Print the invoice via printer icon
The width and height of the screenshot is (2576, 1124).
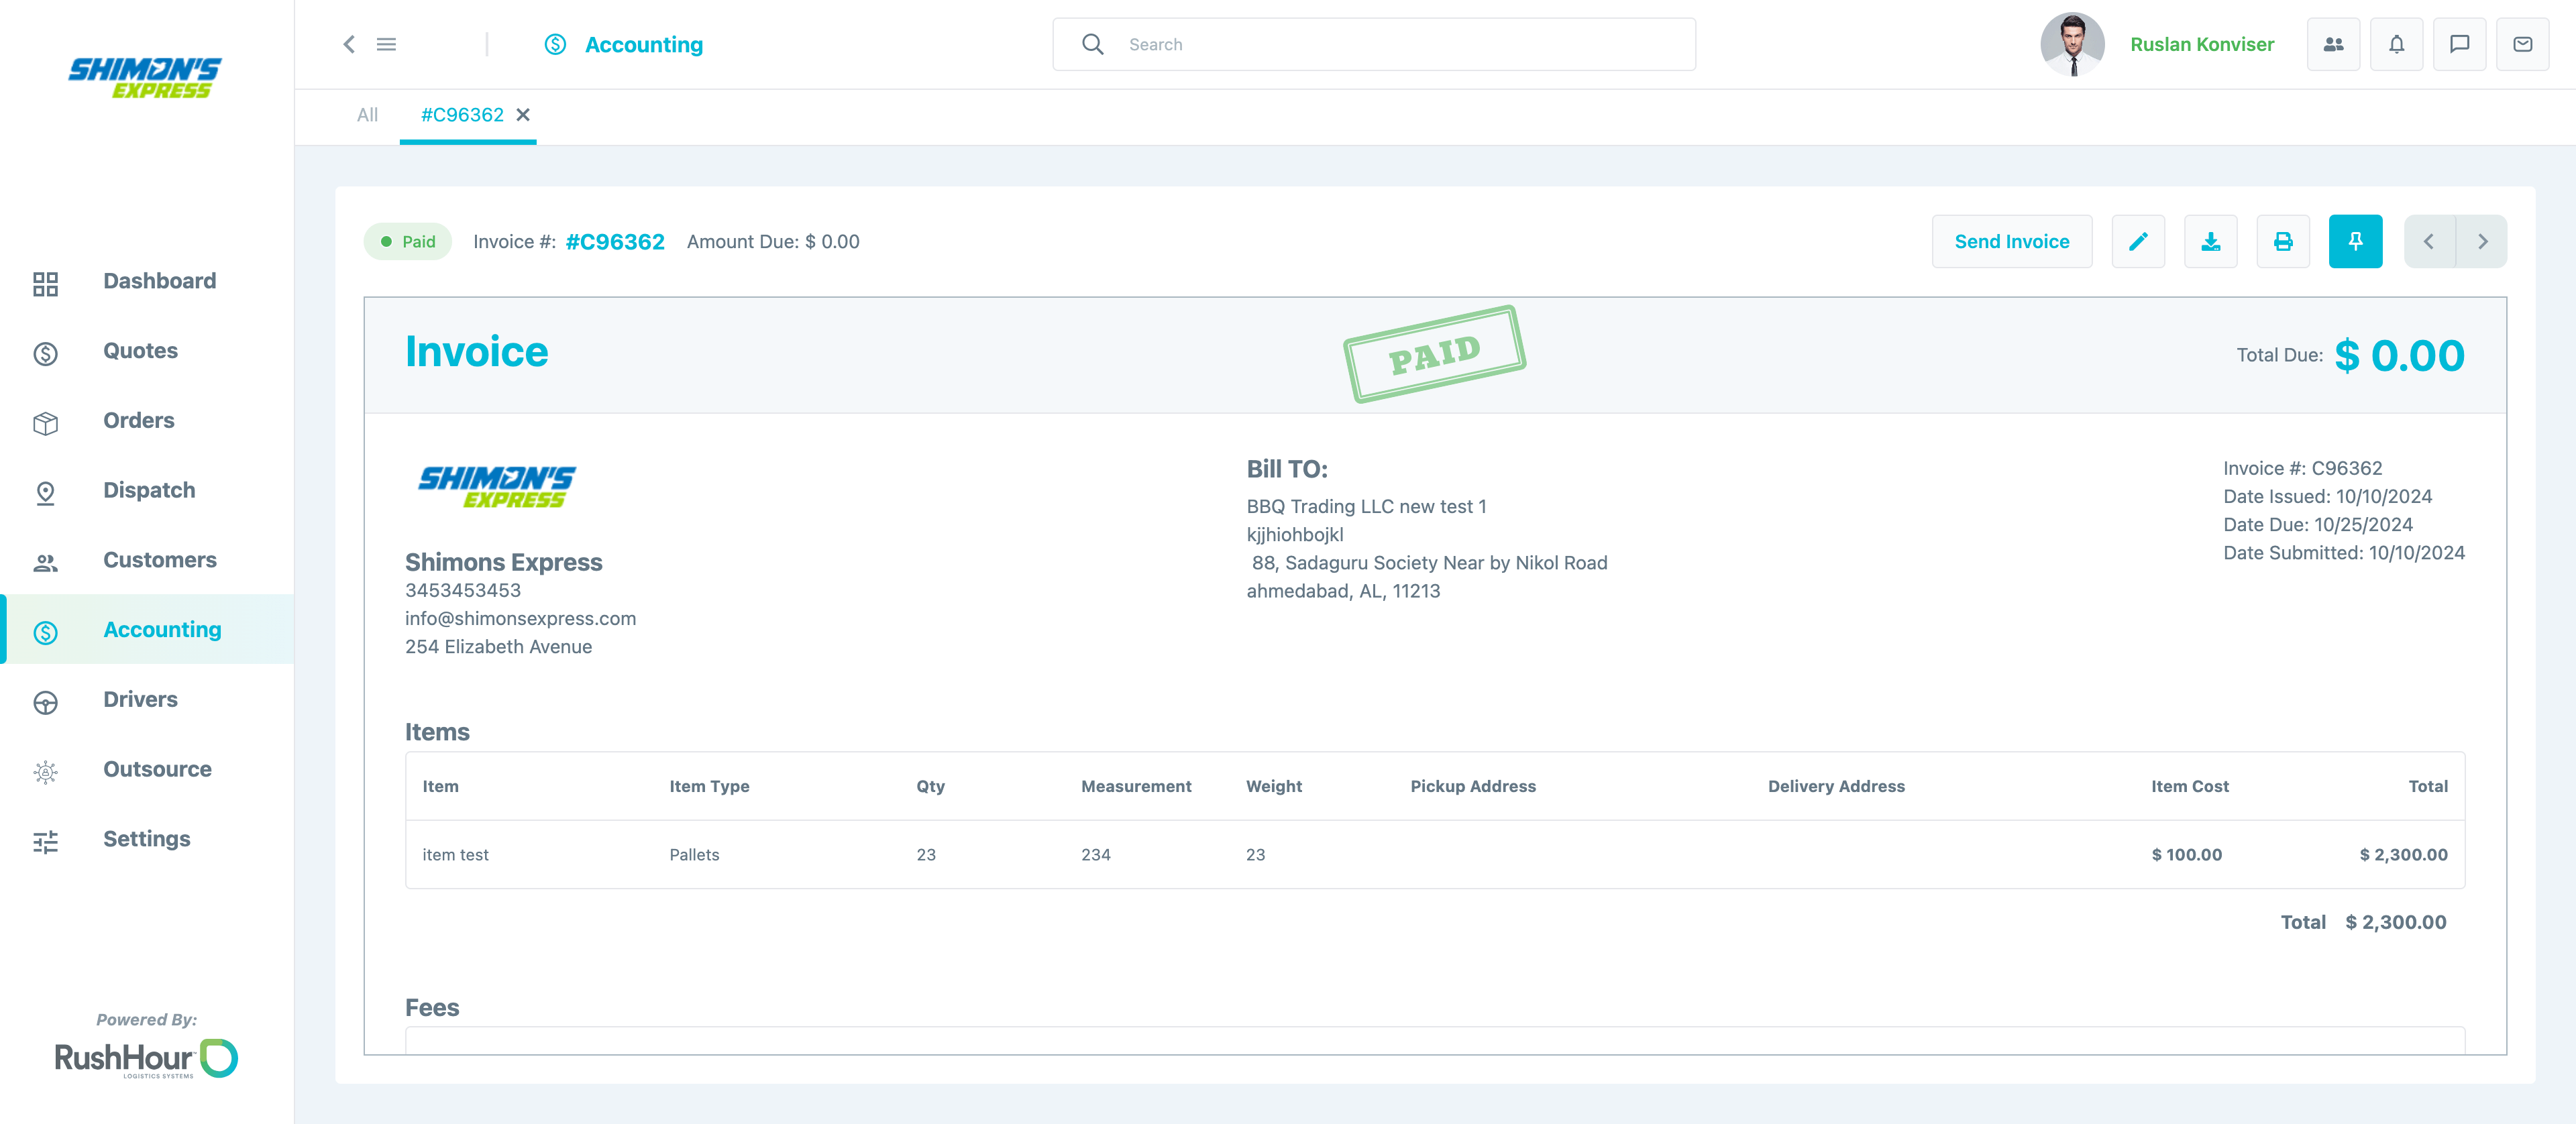point(2283,241)
